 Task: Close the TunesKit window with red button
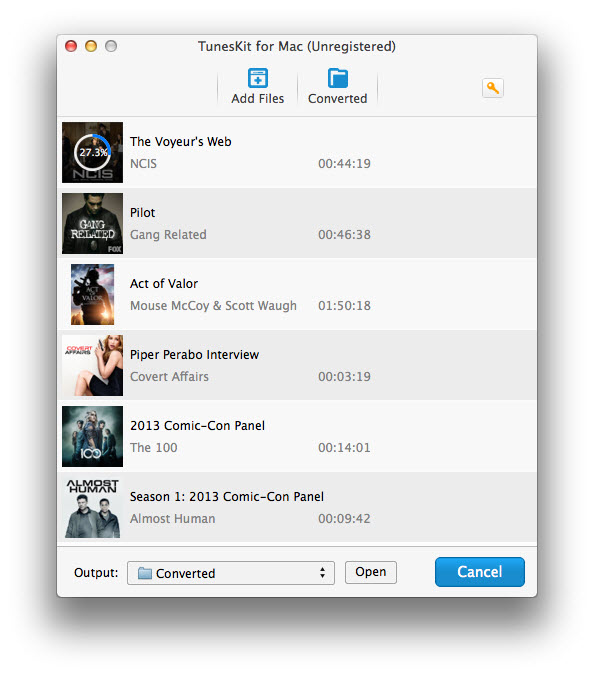coord(71,46)
